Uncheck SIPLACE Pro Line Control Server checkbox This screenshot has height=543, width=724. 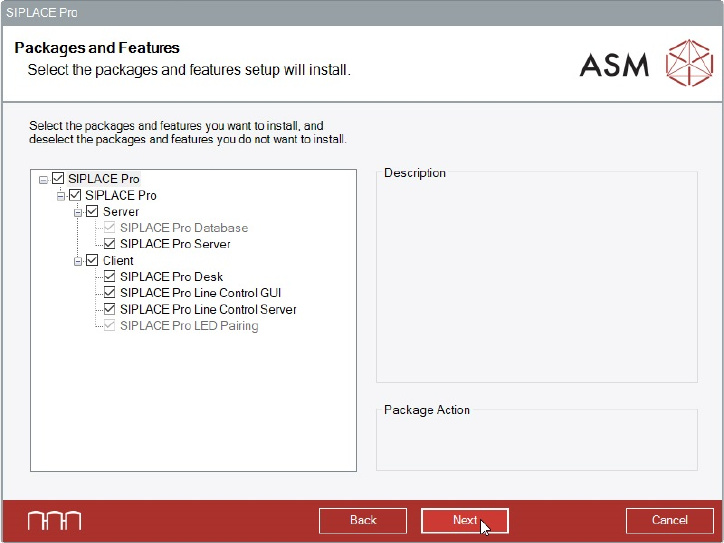click(109, 308)
